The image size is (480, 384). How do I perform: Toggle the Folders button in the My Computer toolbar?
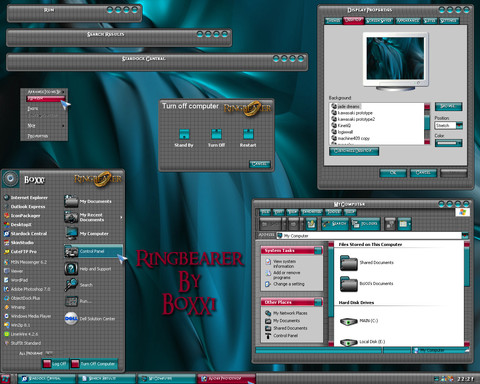pyautogui.click(x=365, y=224)
